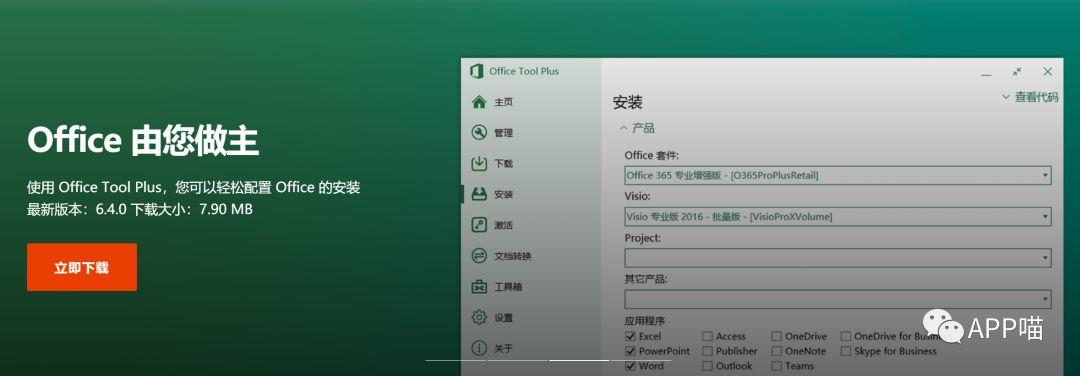
Task: Click the 立即下载 download button
Action: point(82,267)
